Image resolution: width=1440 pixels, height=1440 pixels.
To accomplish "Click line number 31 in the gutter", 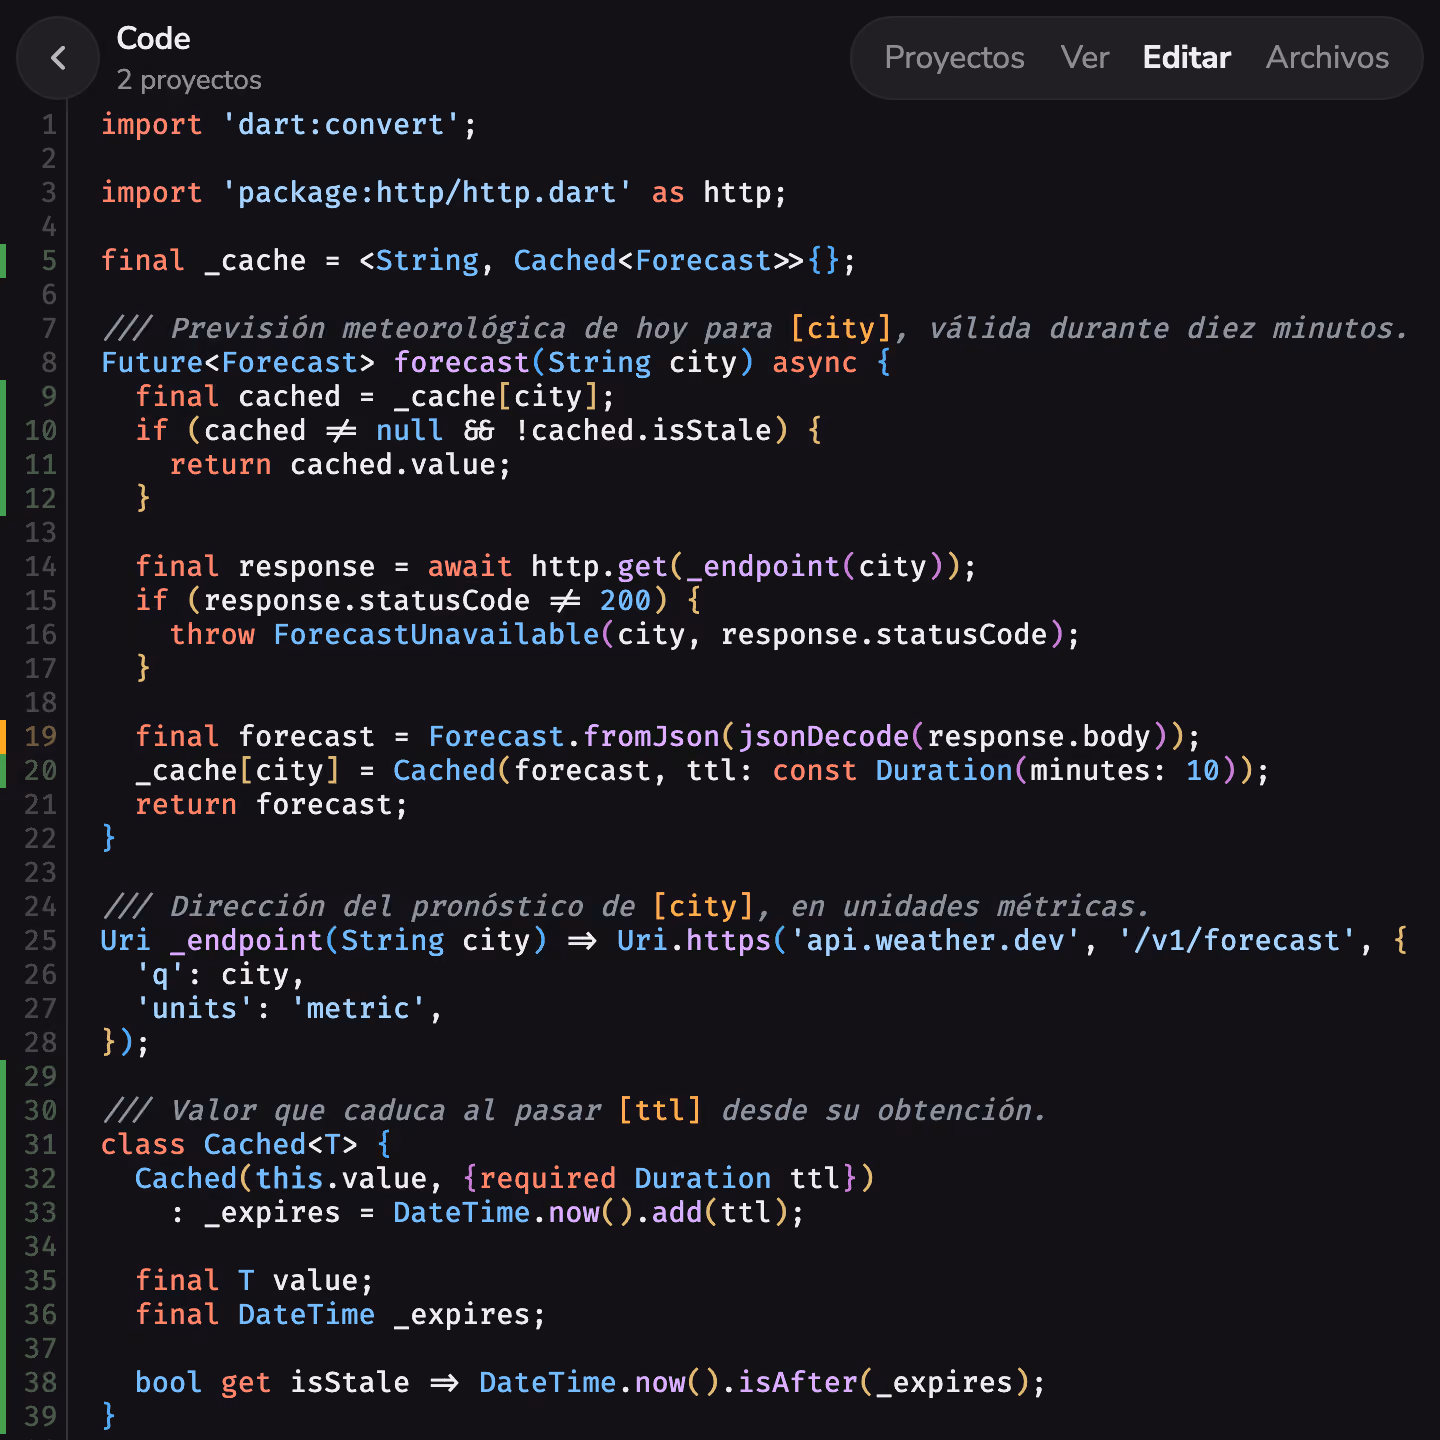I will coord(40,1144).
